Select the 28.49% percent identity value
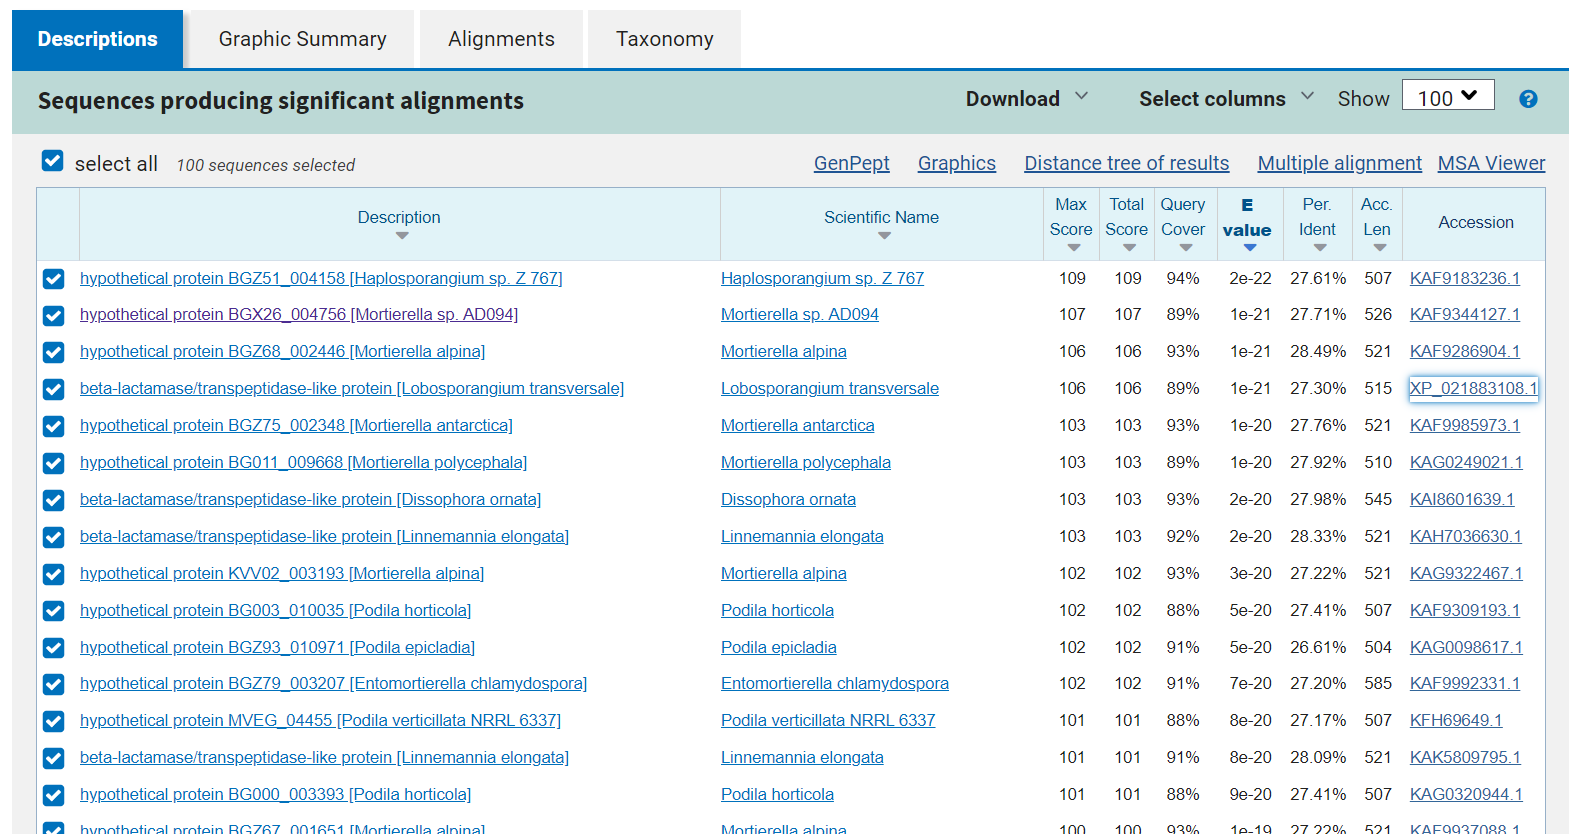The image size is (1596, 834). [1318, 351]
